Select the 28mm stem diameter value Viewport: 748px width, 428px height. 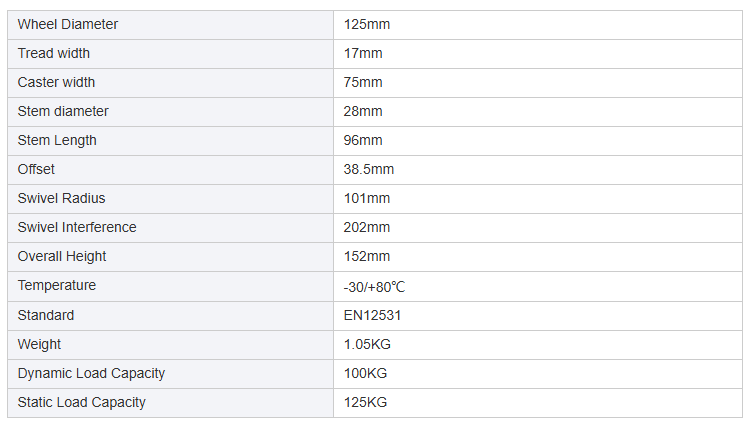tap(363, 111)
